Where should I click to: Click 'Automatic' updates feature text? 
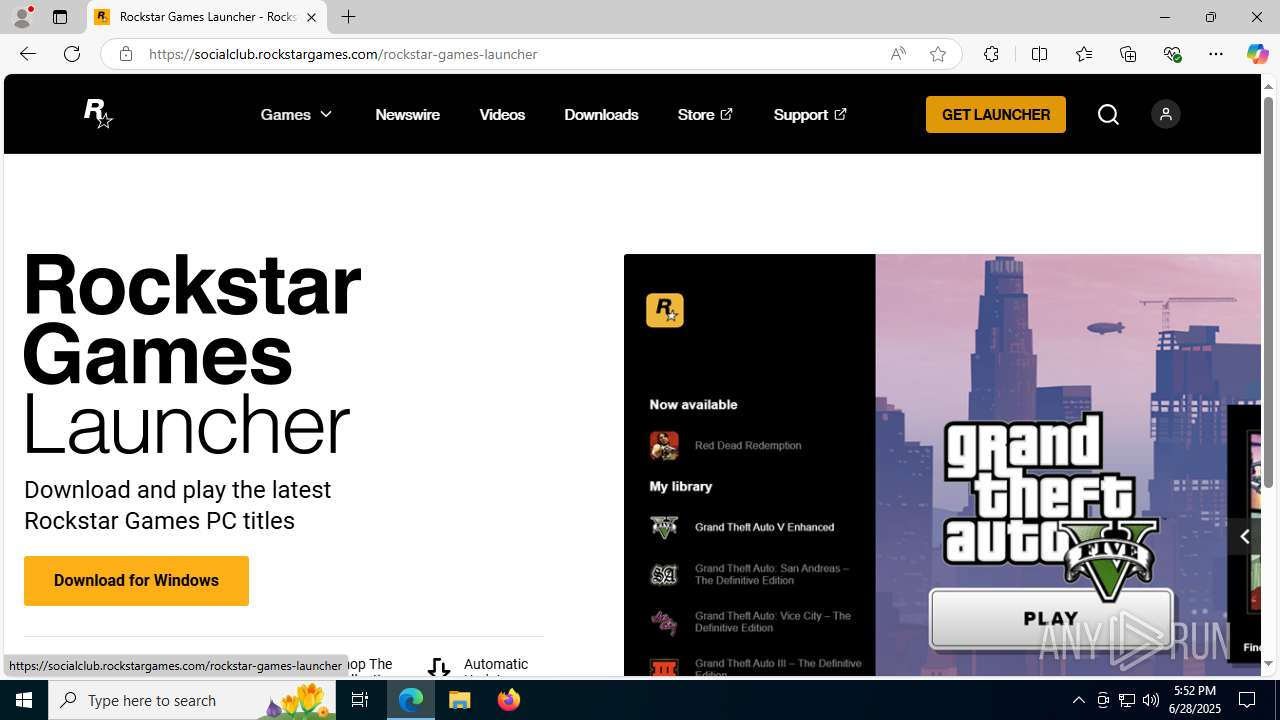click(496, 664)
